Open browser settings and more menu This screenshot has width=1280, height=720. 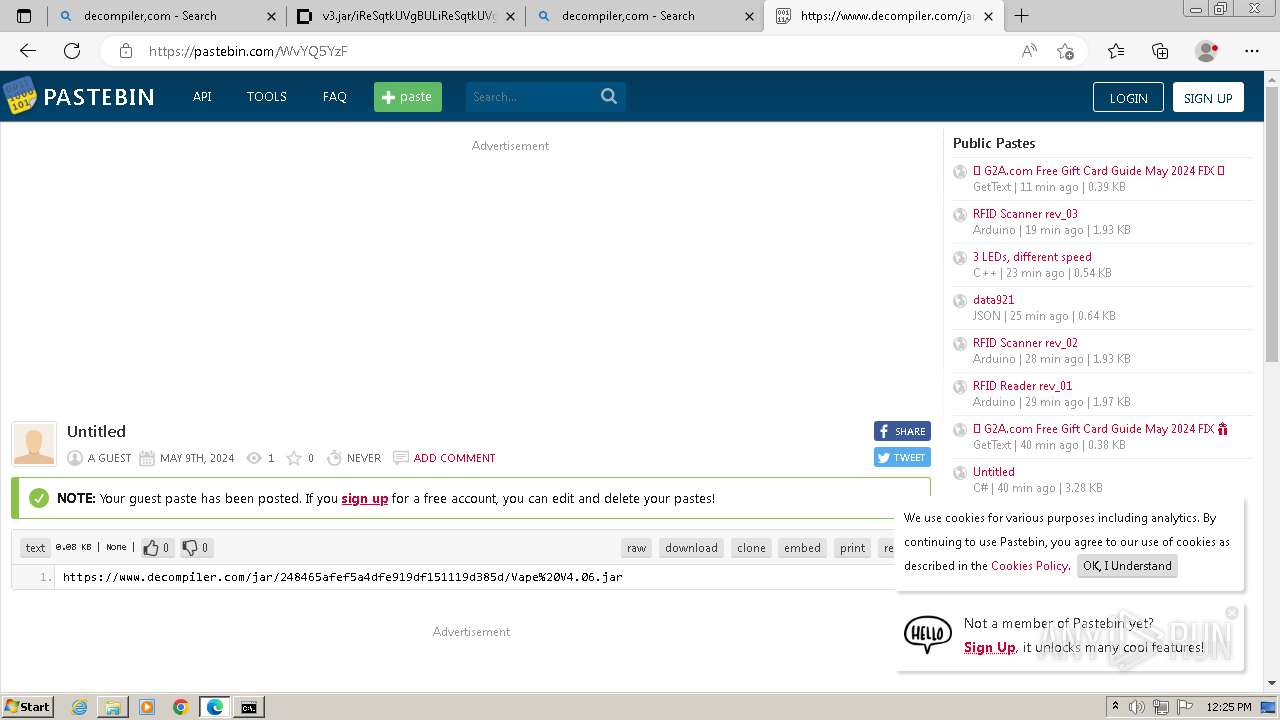tap(1252, 51)
